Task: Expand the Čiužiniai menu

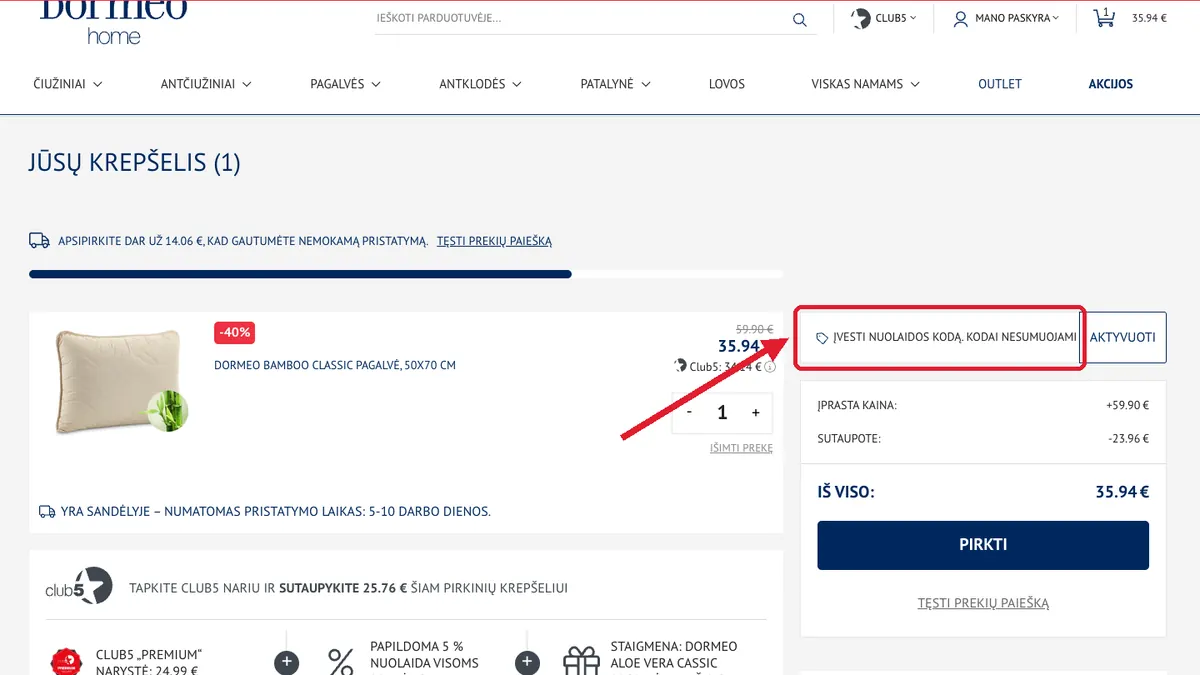Action: 68,84
